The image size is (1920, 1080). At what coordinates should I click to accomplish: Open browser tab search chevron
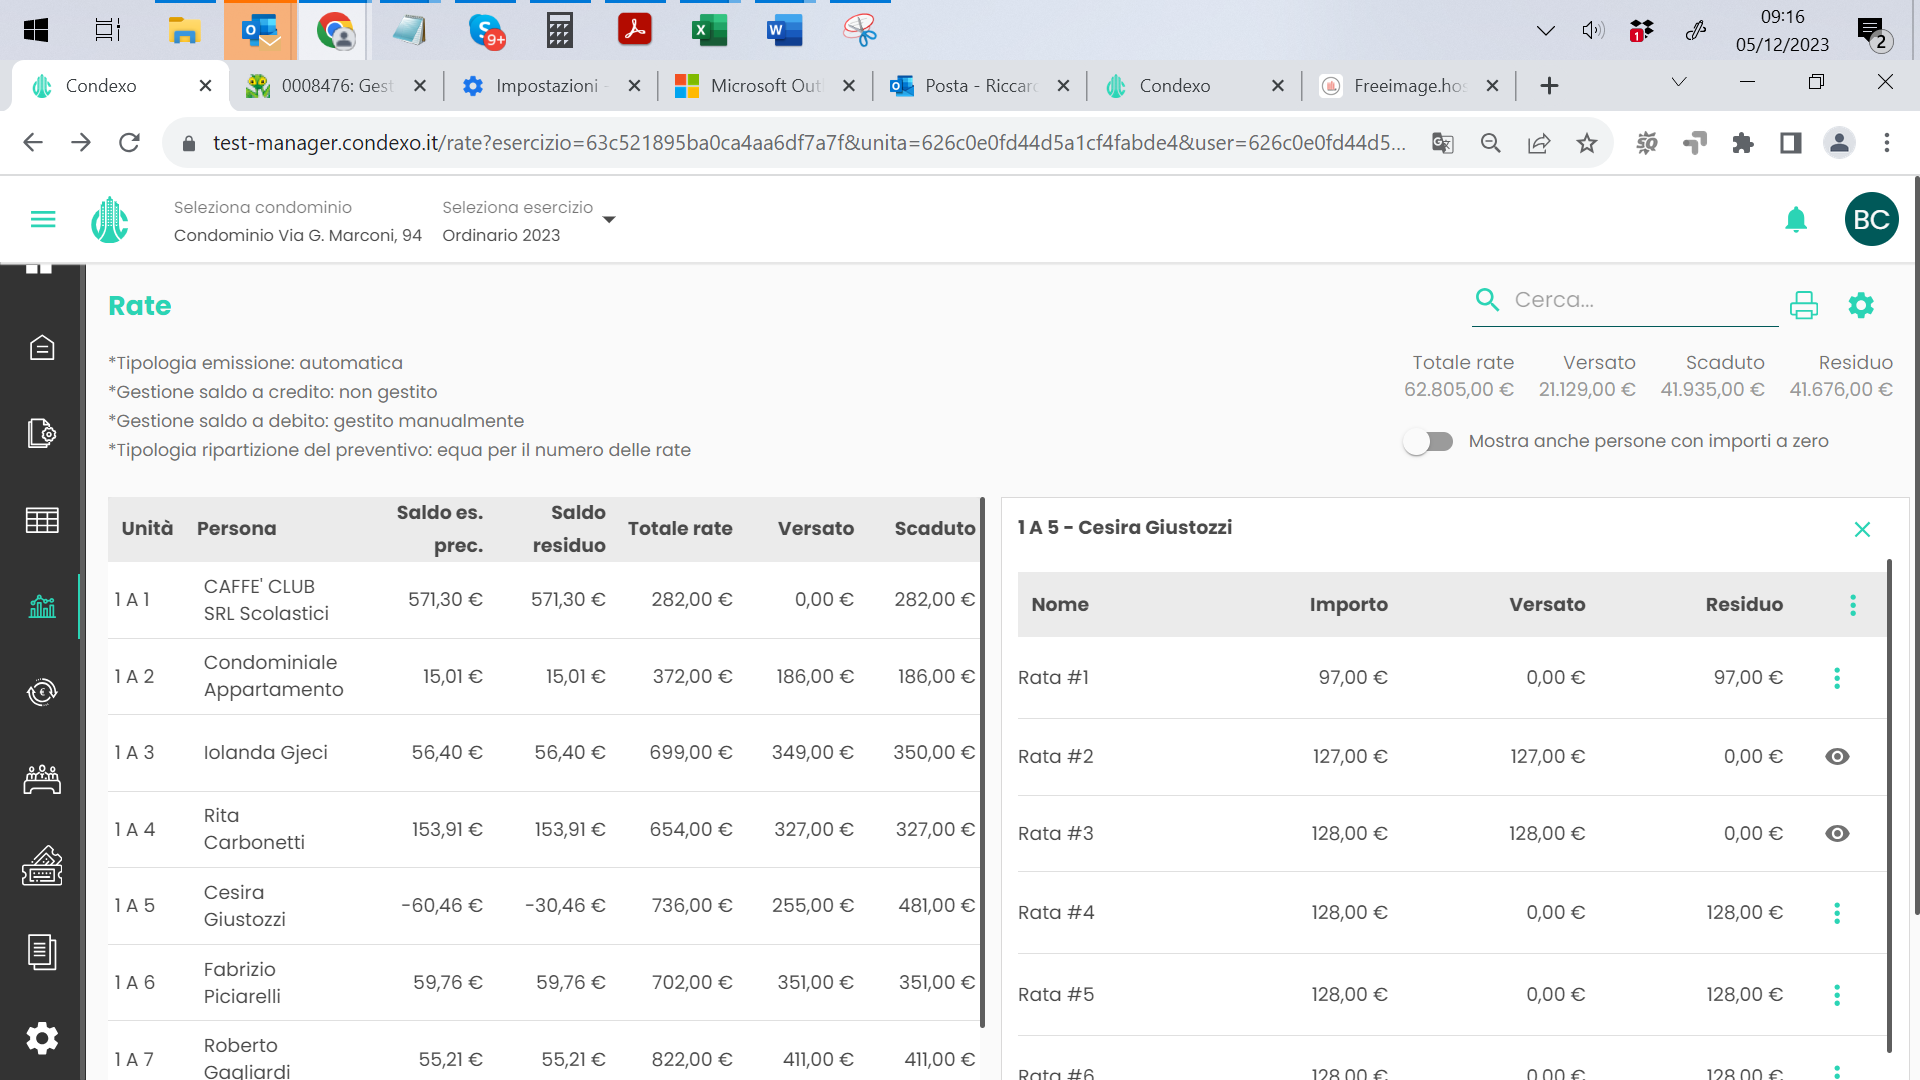click(x=1679, y=82)
